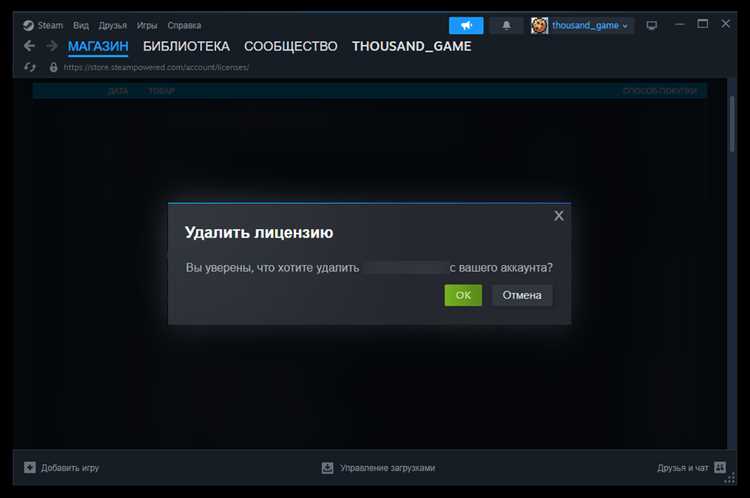The image size is (750, 498).
Task: Click the Steam logo menu
Action: pyautogui.click(x=43, y=25)
